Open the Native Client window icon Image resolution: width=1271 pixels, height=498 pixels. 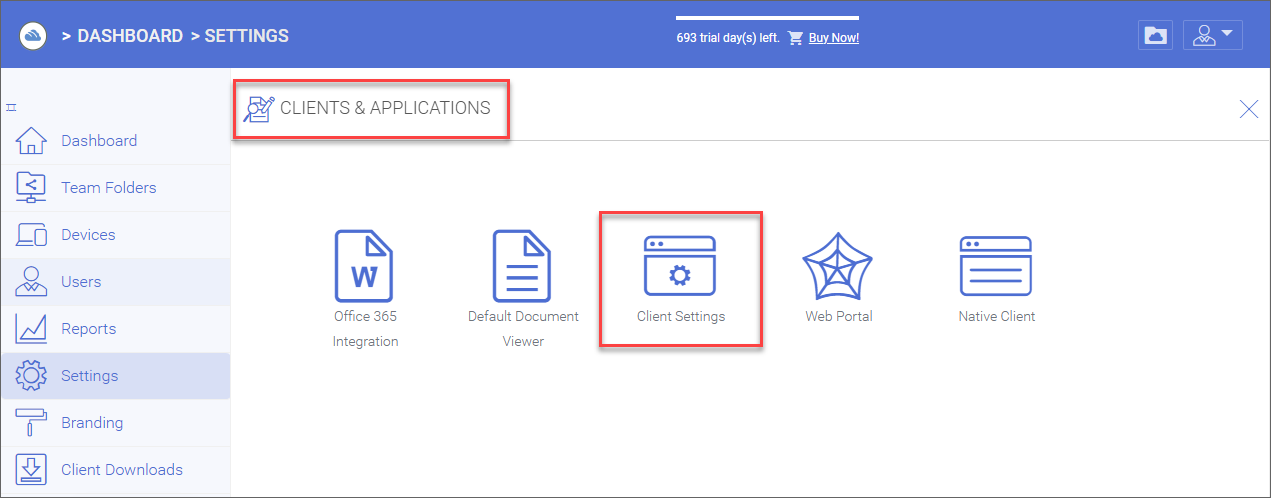click(996, 265)
